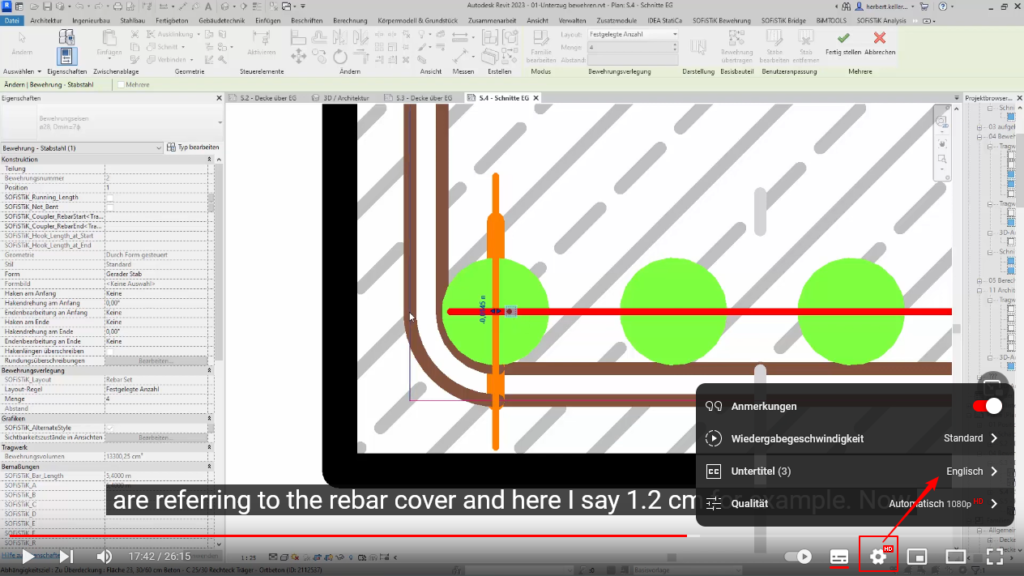The width and height of the screenshot is (1024, 576).
Task: Click the Save icon in quick access toolbar
Action: 46,6
